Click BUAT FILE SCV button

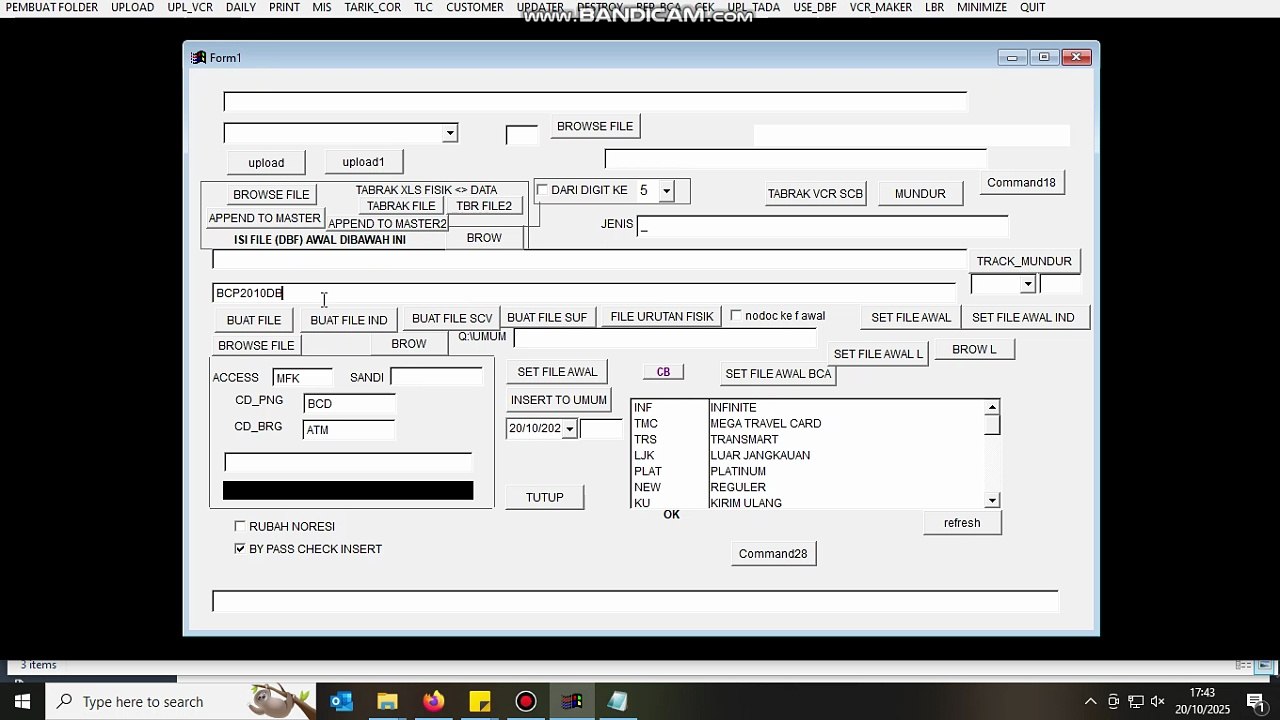point(452,318)
